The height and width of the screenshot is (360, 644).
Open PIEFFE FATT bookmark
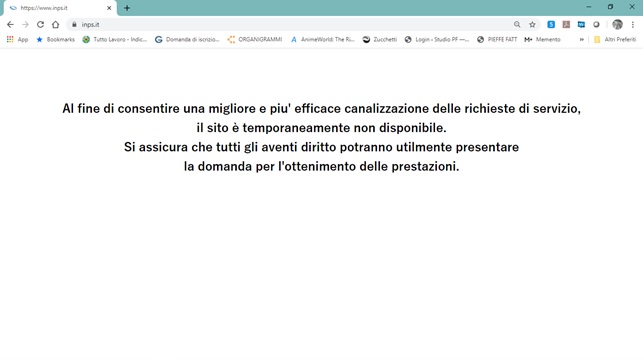(497, 39)
